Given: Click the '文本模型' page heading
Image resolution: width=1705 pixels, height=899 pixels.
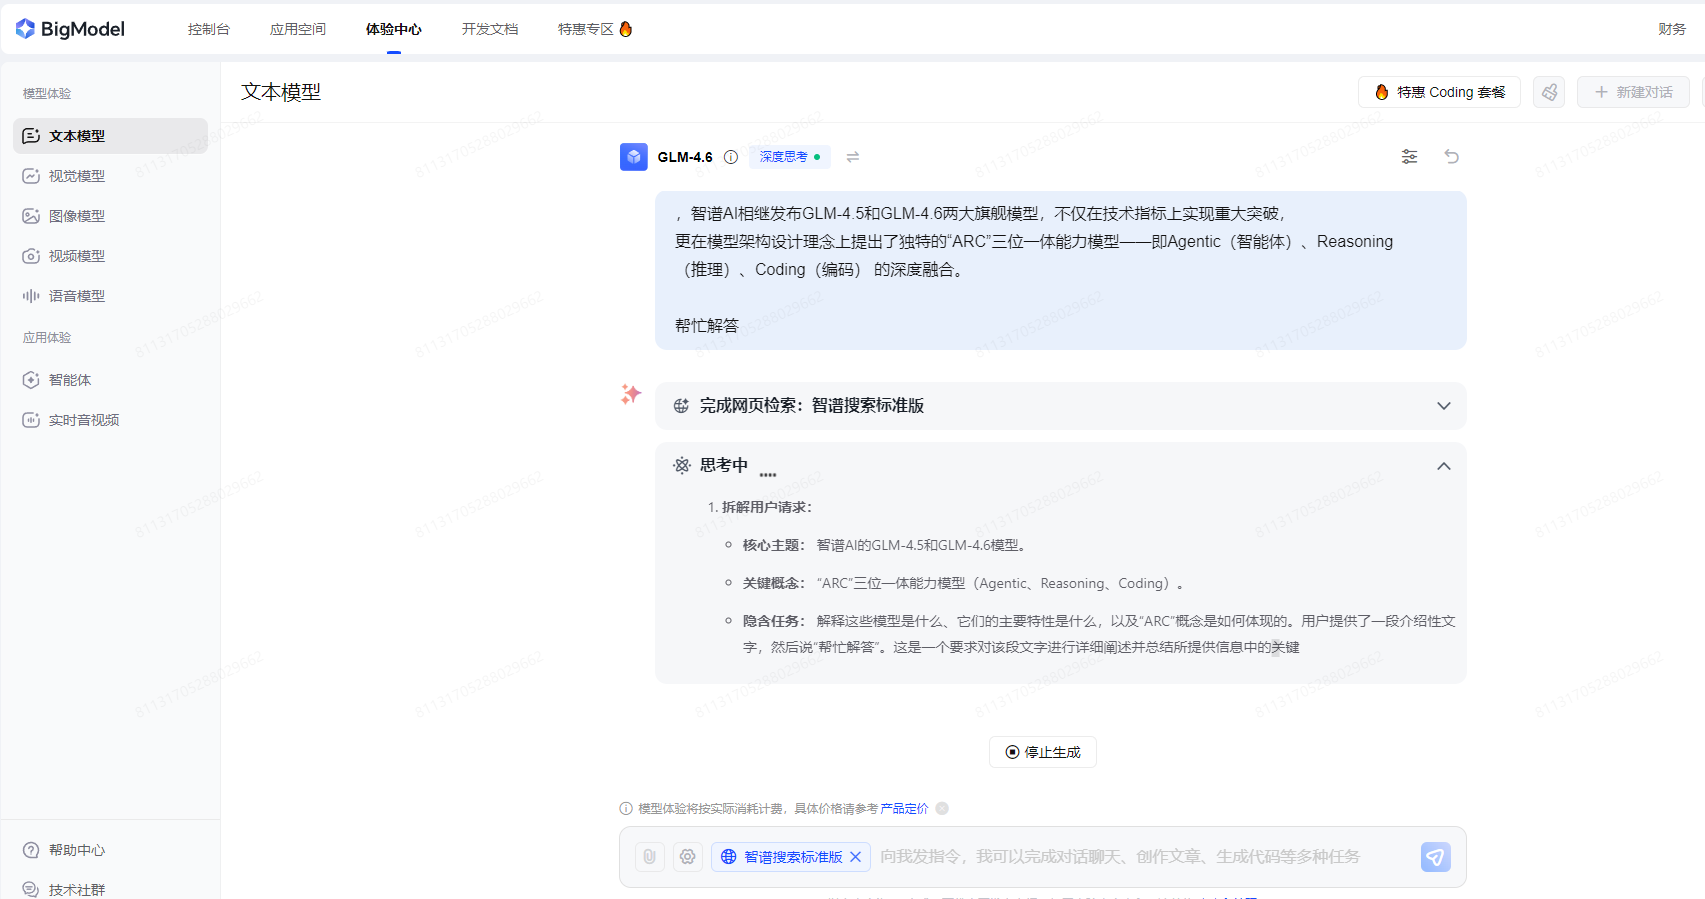Looking at the screenshot, I should pos(281,92).
